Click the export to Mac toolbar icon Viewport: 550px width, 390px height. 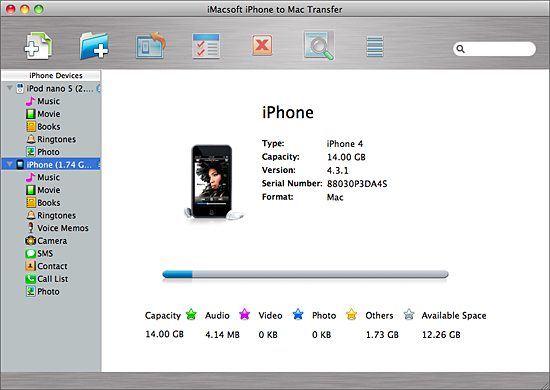point(150,45)
